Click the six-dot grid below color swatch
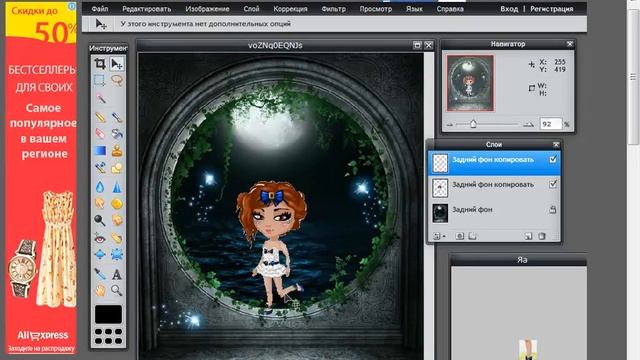 coord(108,336)
